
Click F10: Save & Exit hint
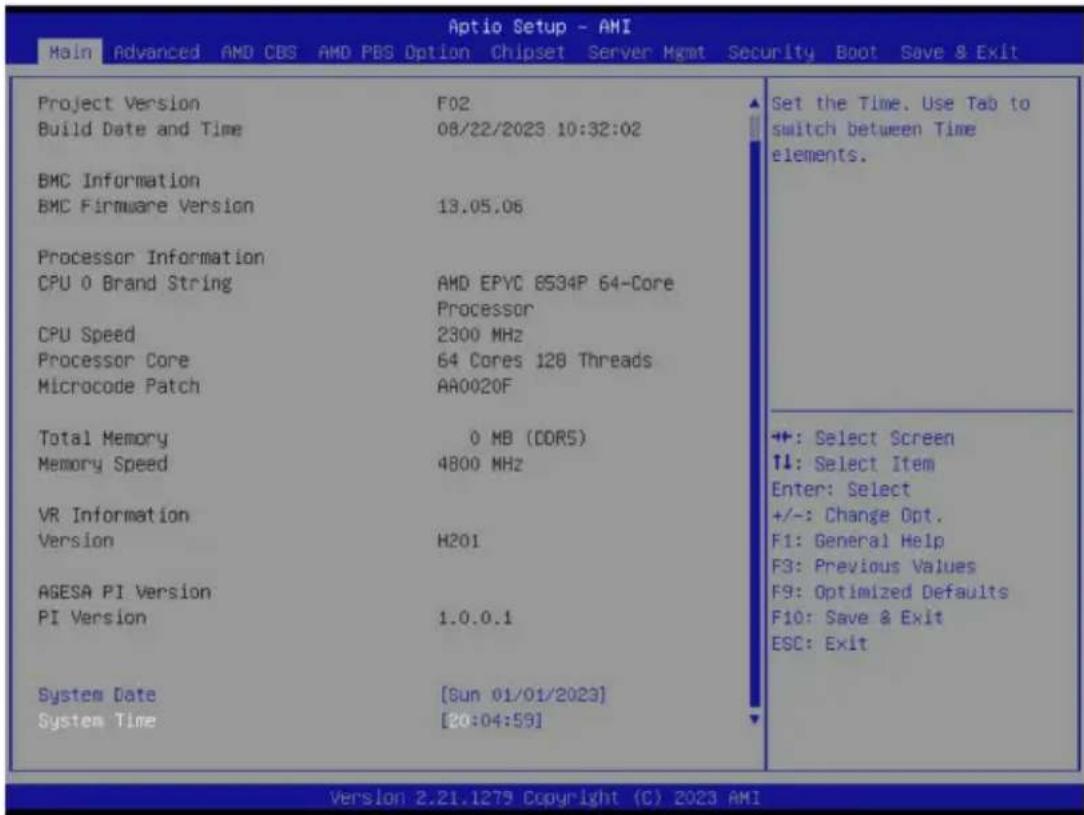point(857,617)
